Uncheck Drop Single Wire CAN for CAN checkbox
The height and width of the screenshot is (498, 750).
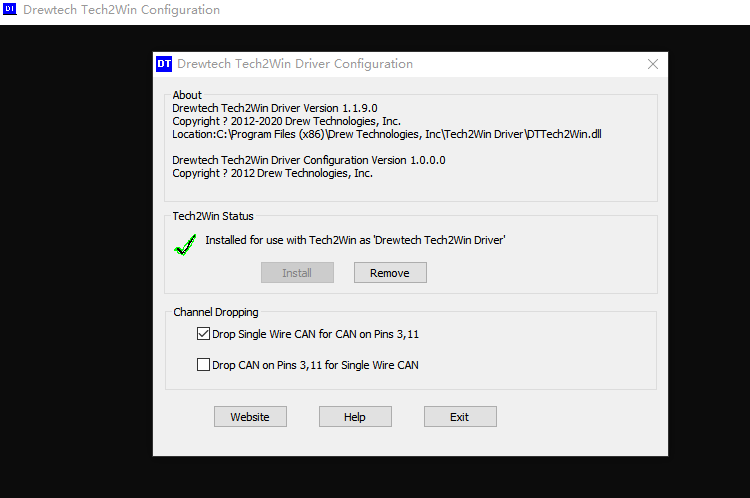click(204, 334)
